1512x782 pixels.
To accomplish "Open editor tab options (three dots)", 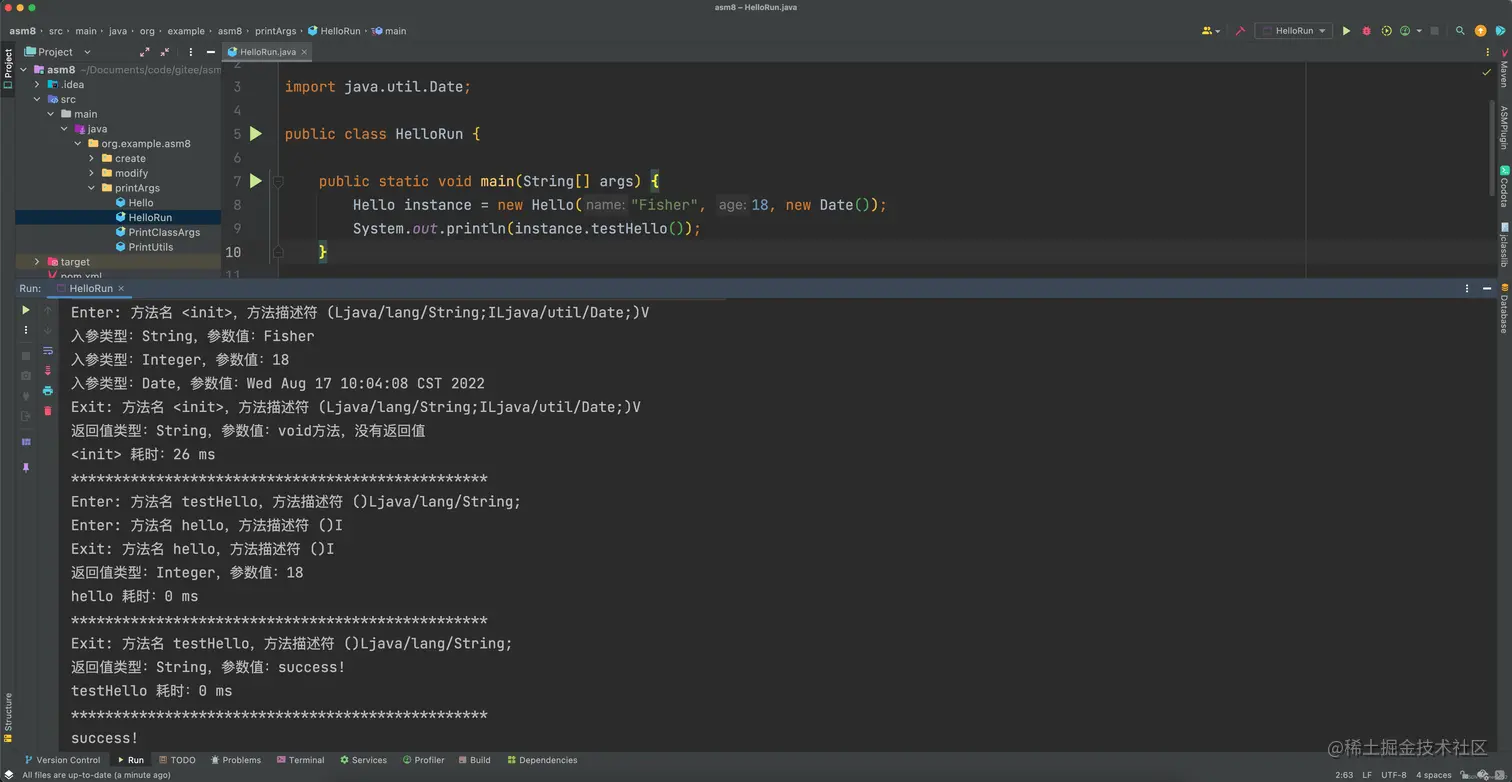I will tap(1489, 52).
